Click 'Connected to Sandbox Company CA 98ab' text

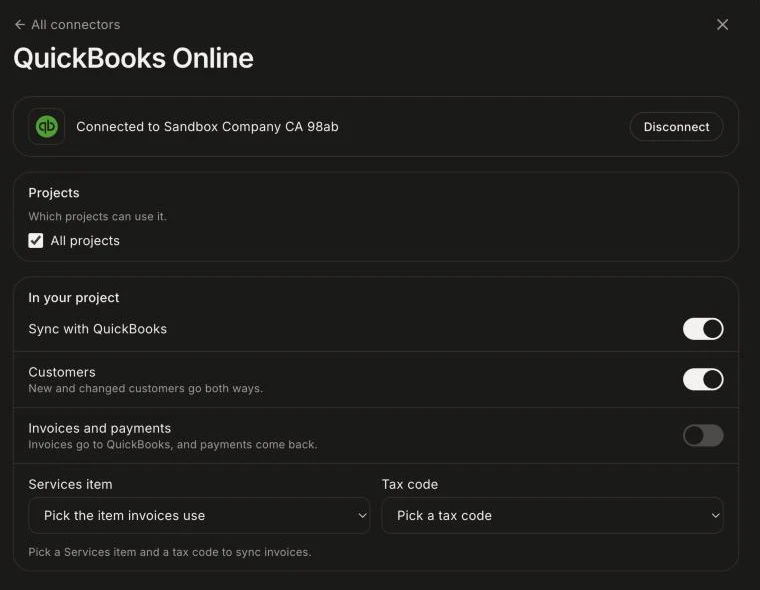pos(207,127)
